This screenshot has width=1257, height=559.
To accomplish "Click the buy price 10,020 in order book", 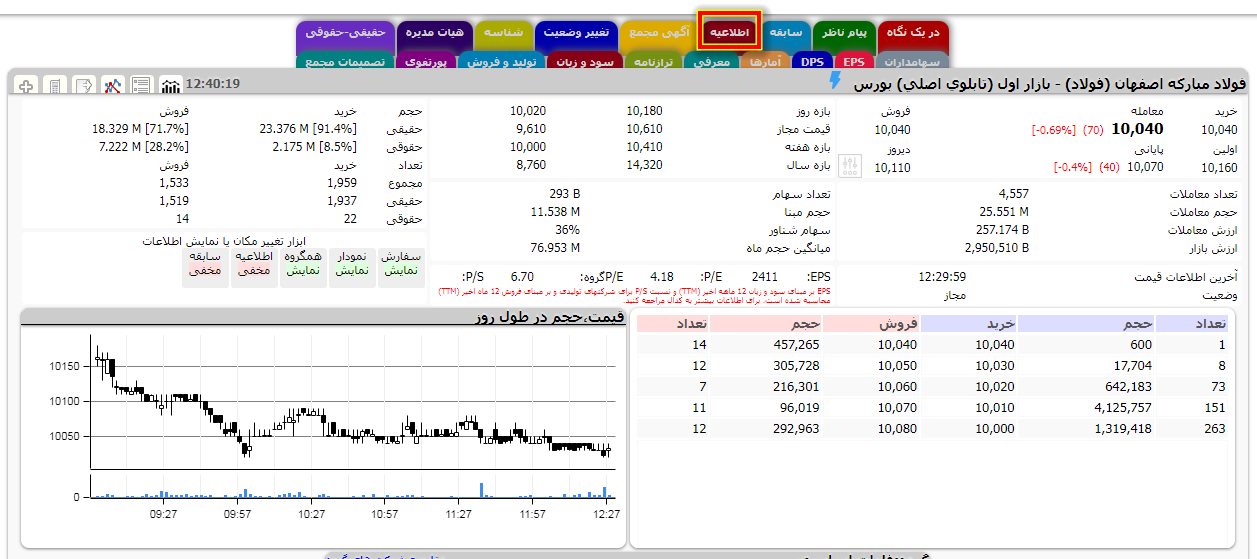I will pyautogui.click(x=995, y=387).
